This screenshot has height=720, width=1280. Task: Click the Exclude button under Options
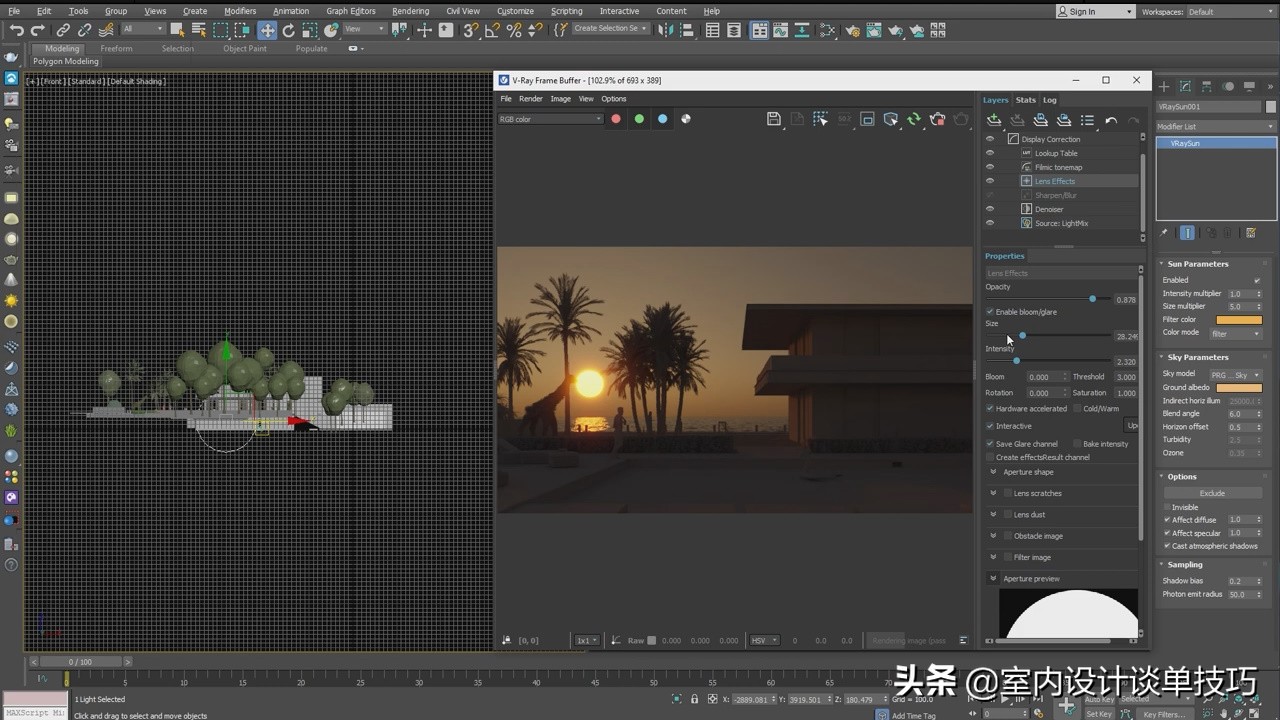[1212, 493]
